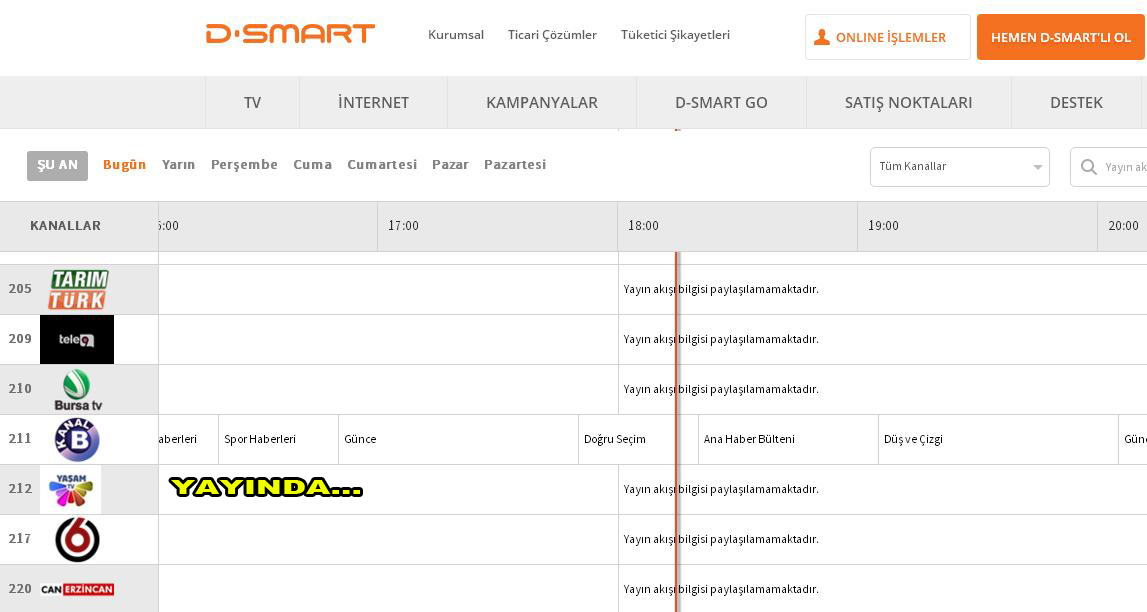Select the Düş ve Çizgi program
Image resolution: width=1147 pixels, height=612 pixels.
[998, 439]
